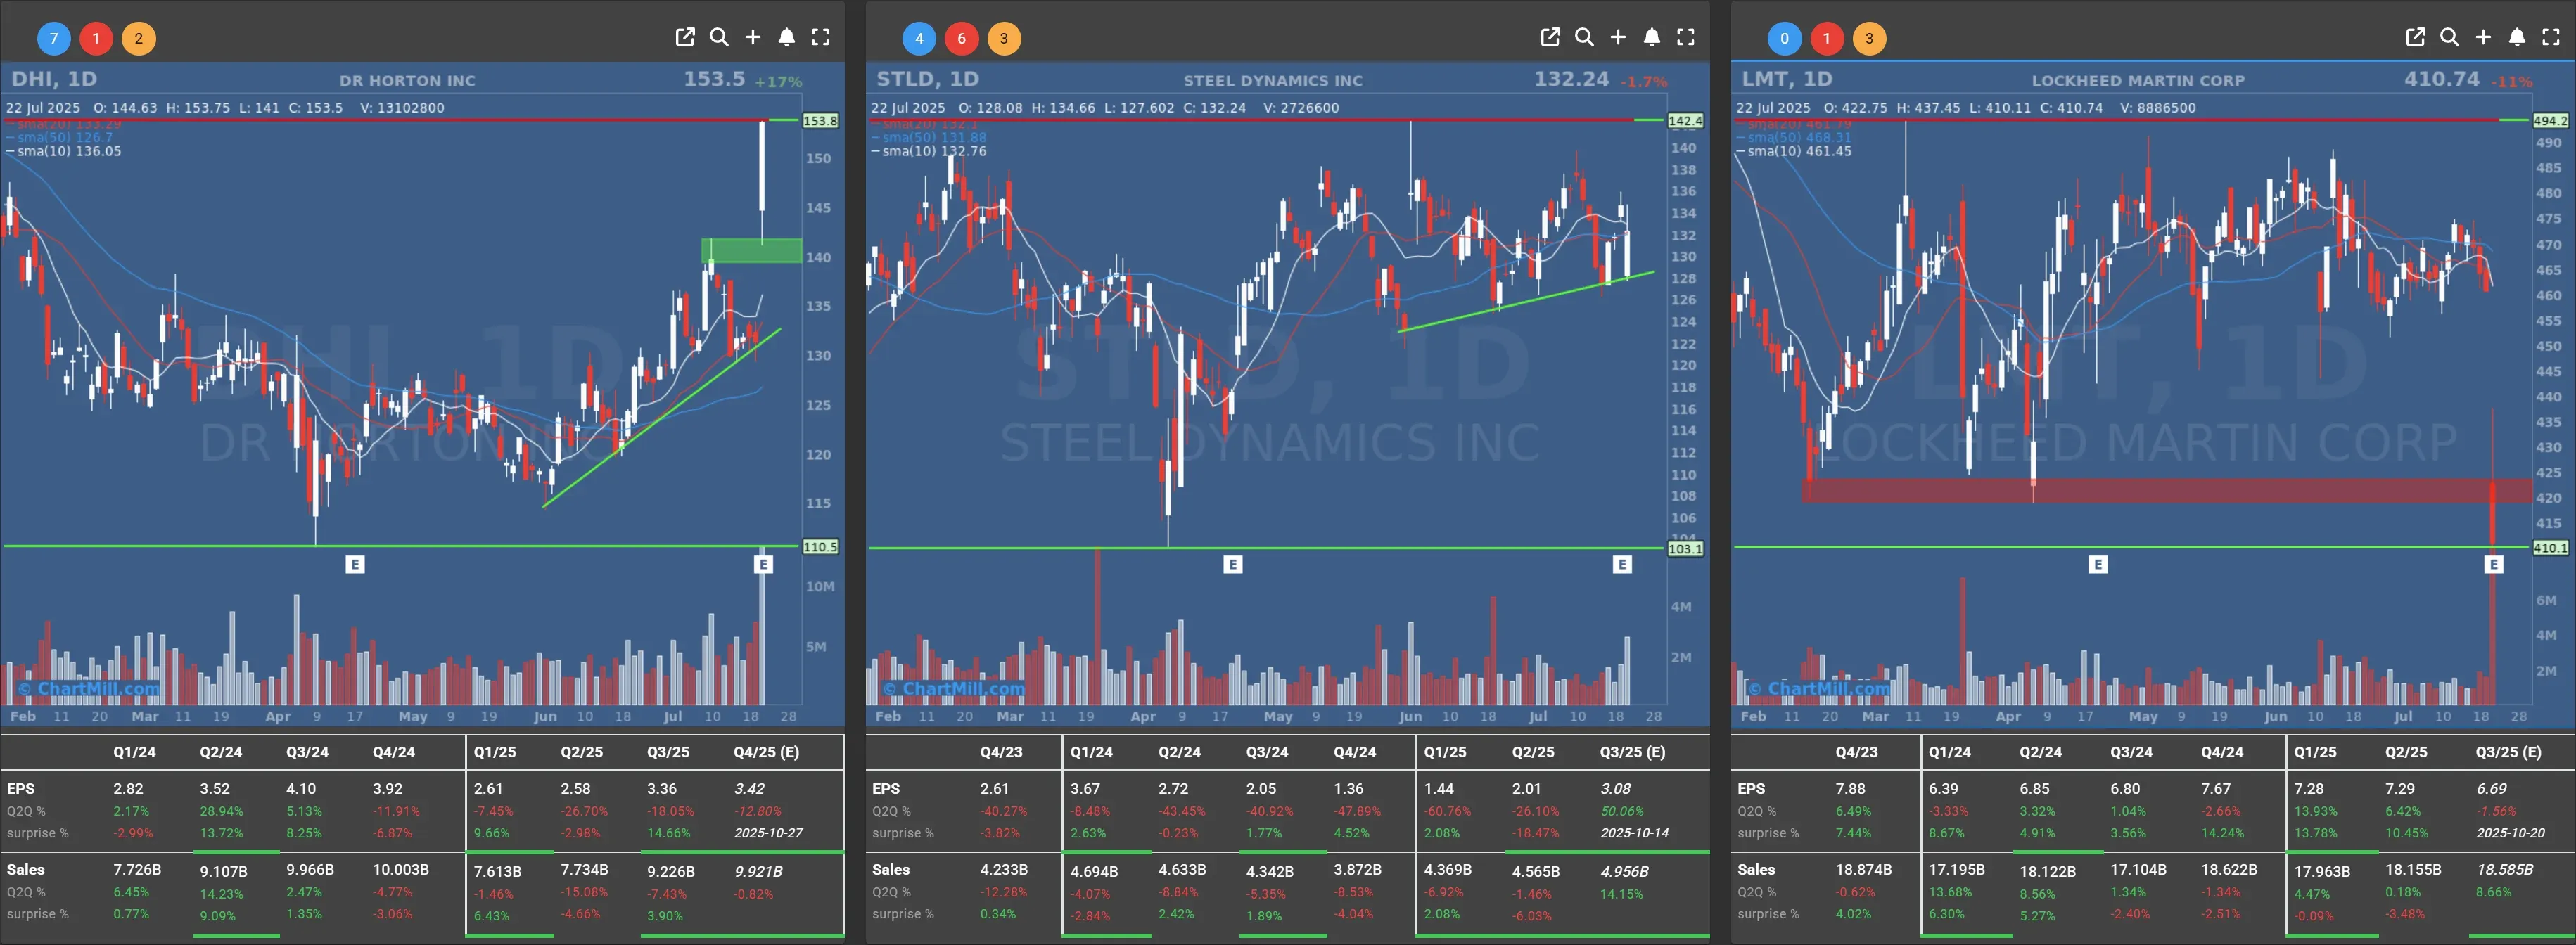Viewport: 2576px width, 945px height.
Task: Expand LMT chart to fullscreen
Action: point(2551,37)
